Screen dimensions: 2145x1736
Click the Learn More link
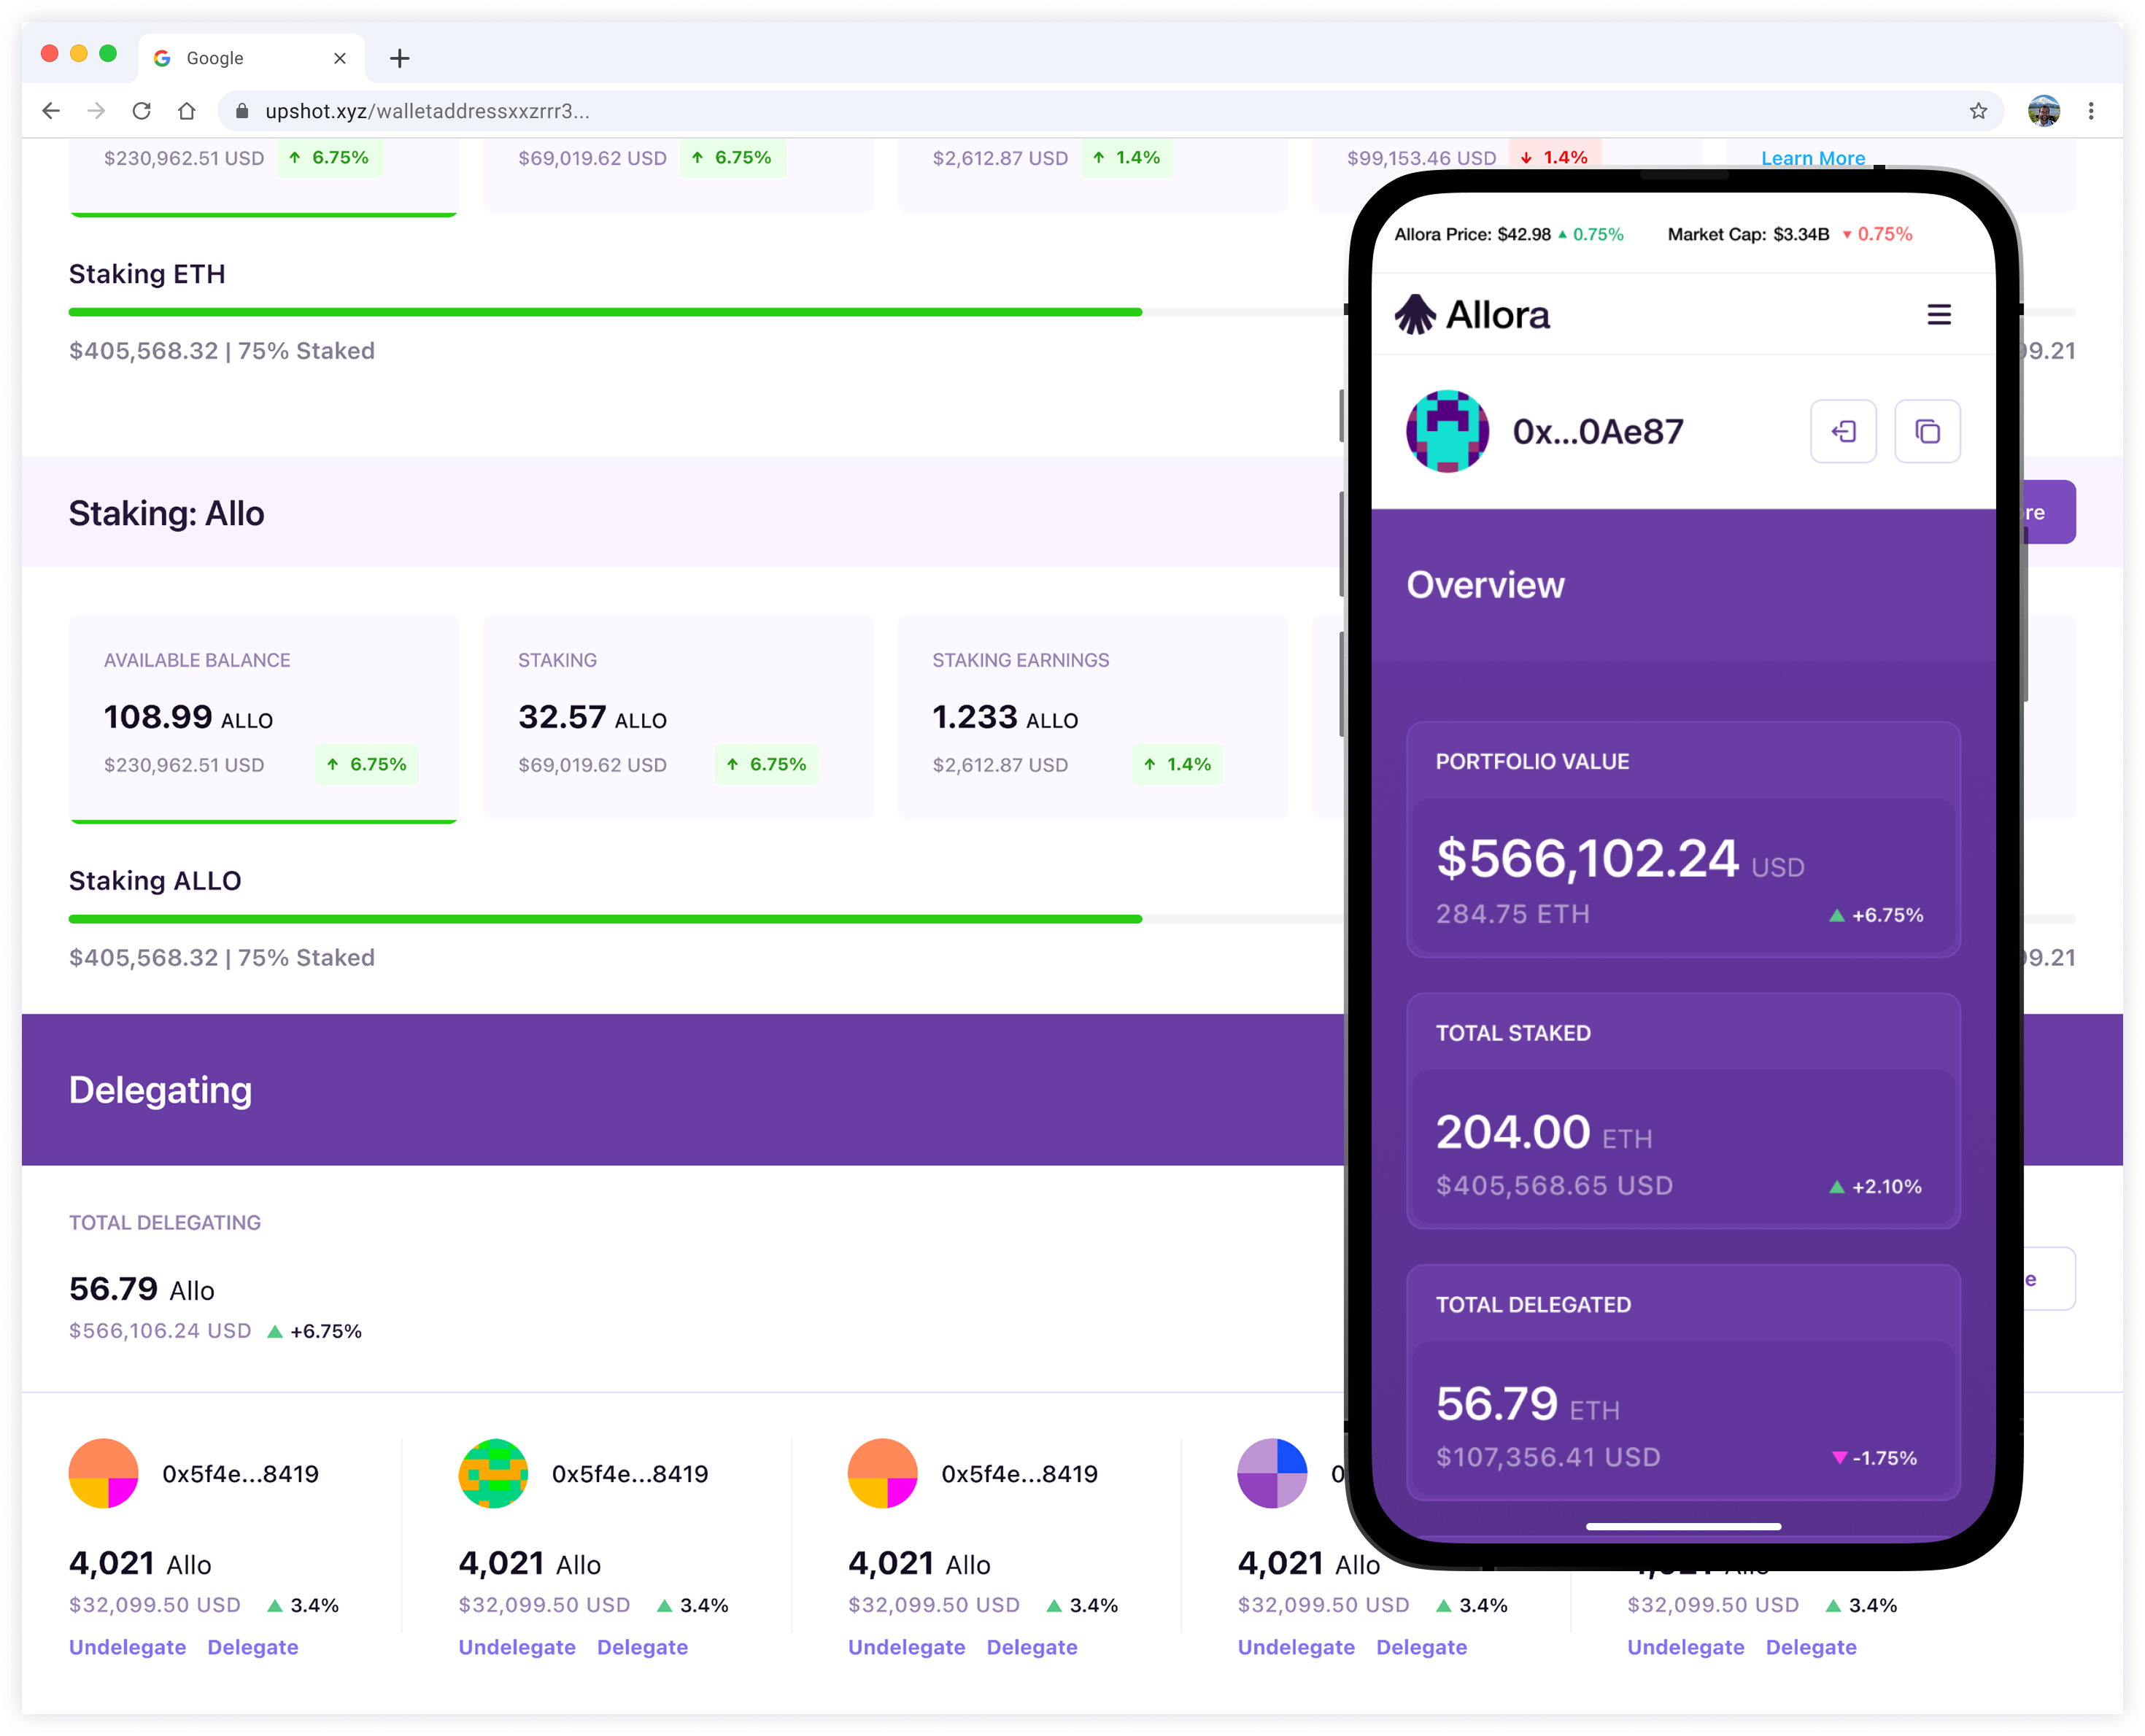(x=1812, y=158)
